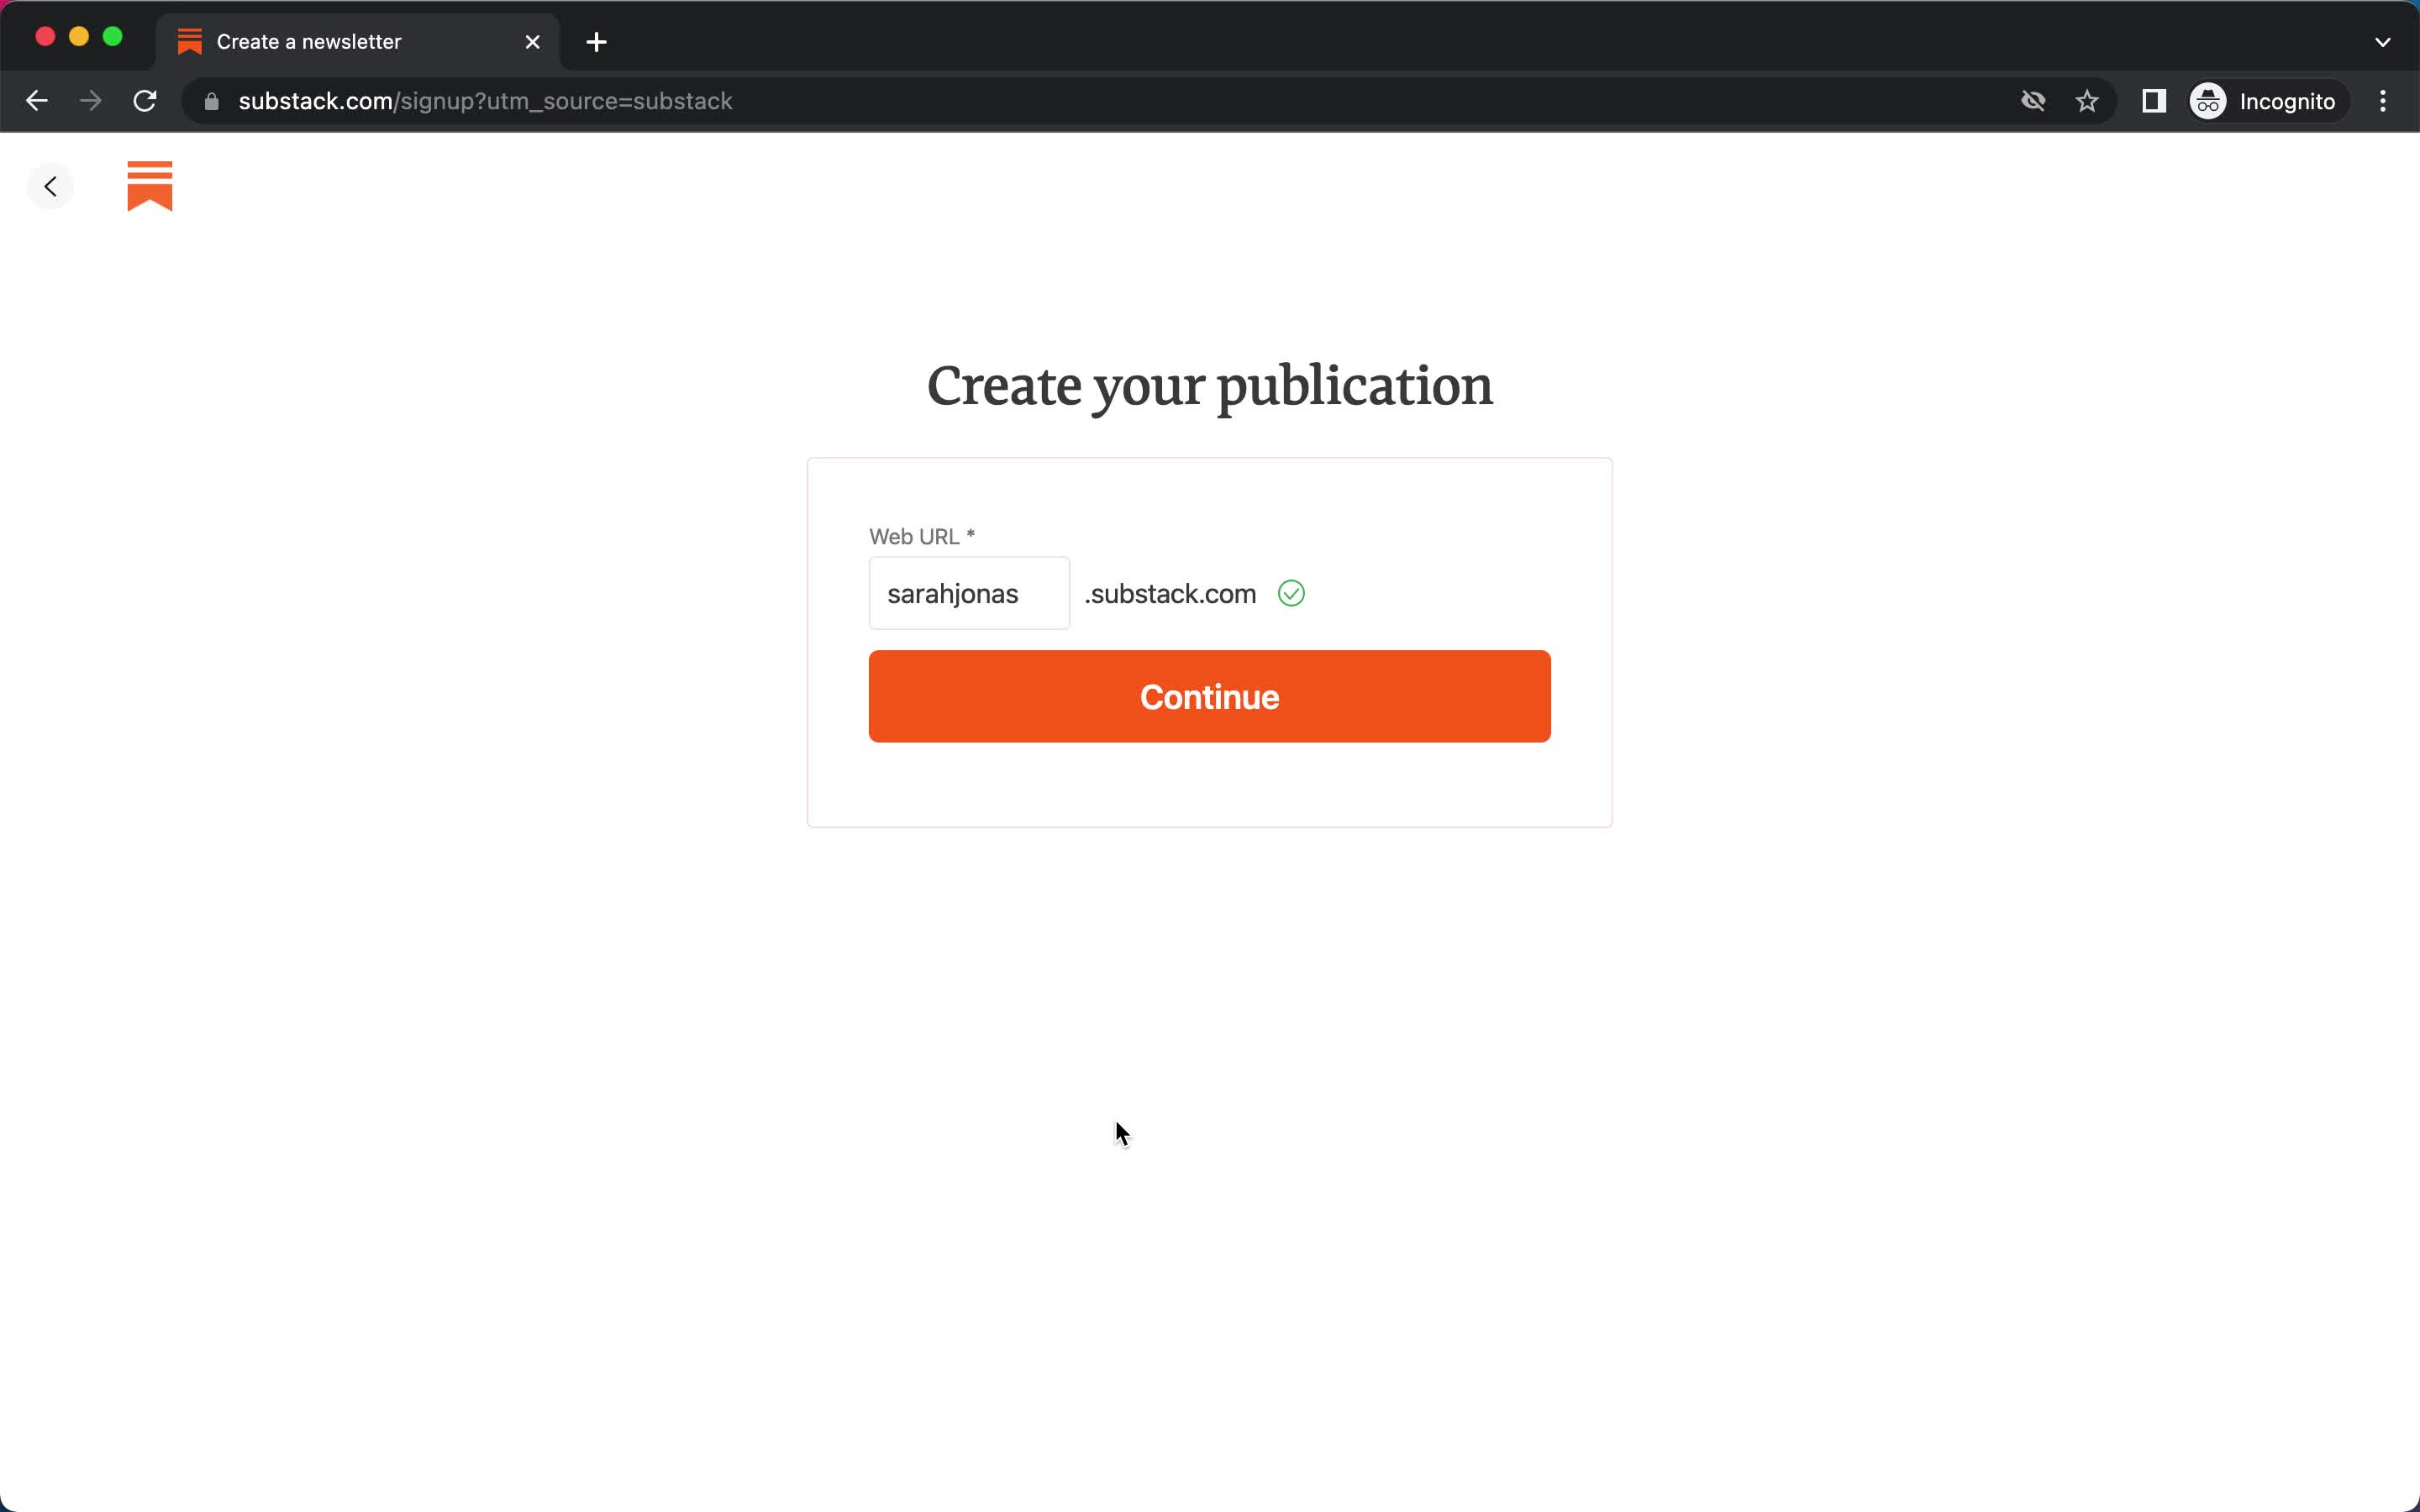Minimize window with yellow button

pos(79,37)
